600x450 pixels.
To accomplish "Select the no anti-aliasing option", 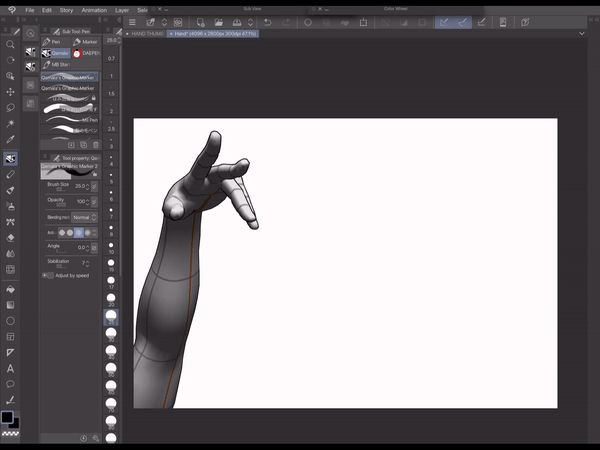I will tap(62, 233).
